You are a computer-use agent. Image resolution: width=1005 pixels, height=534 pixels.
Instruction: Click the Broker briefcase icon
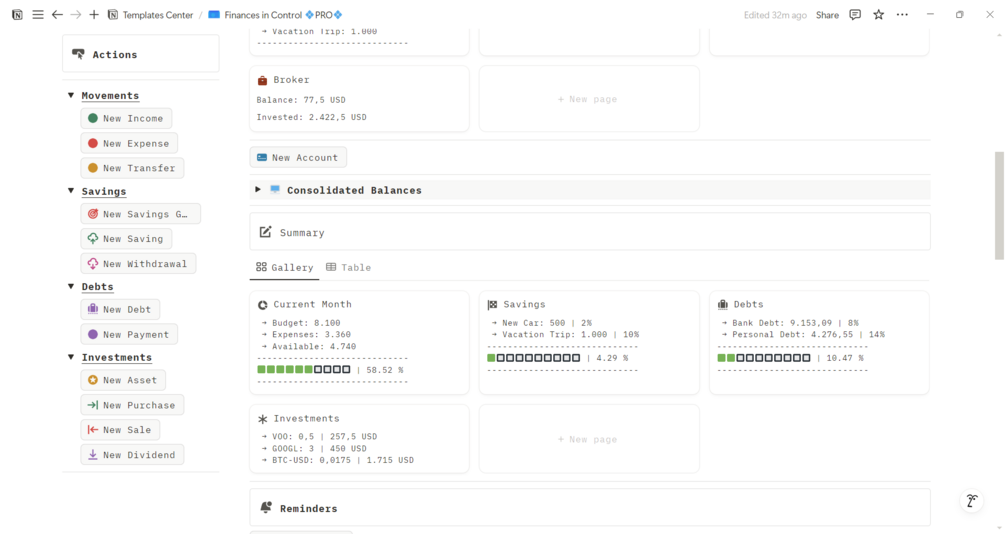[262, 80]
